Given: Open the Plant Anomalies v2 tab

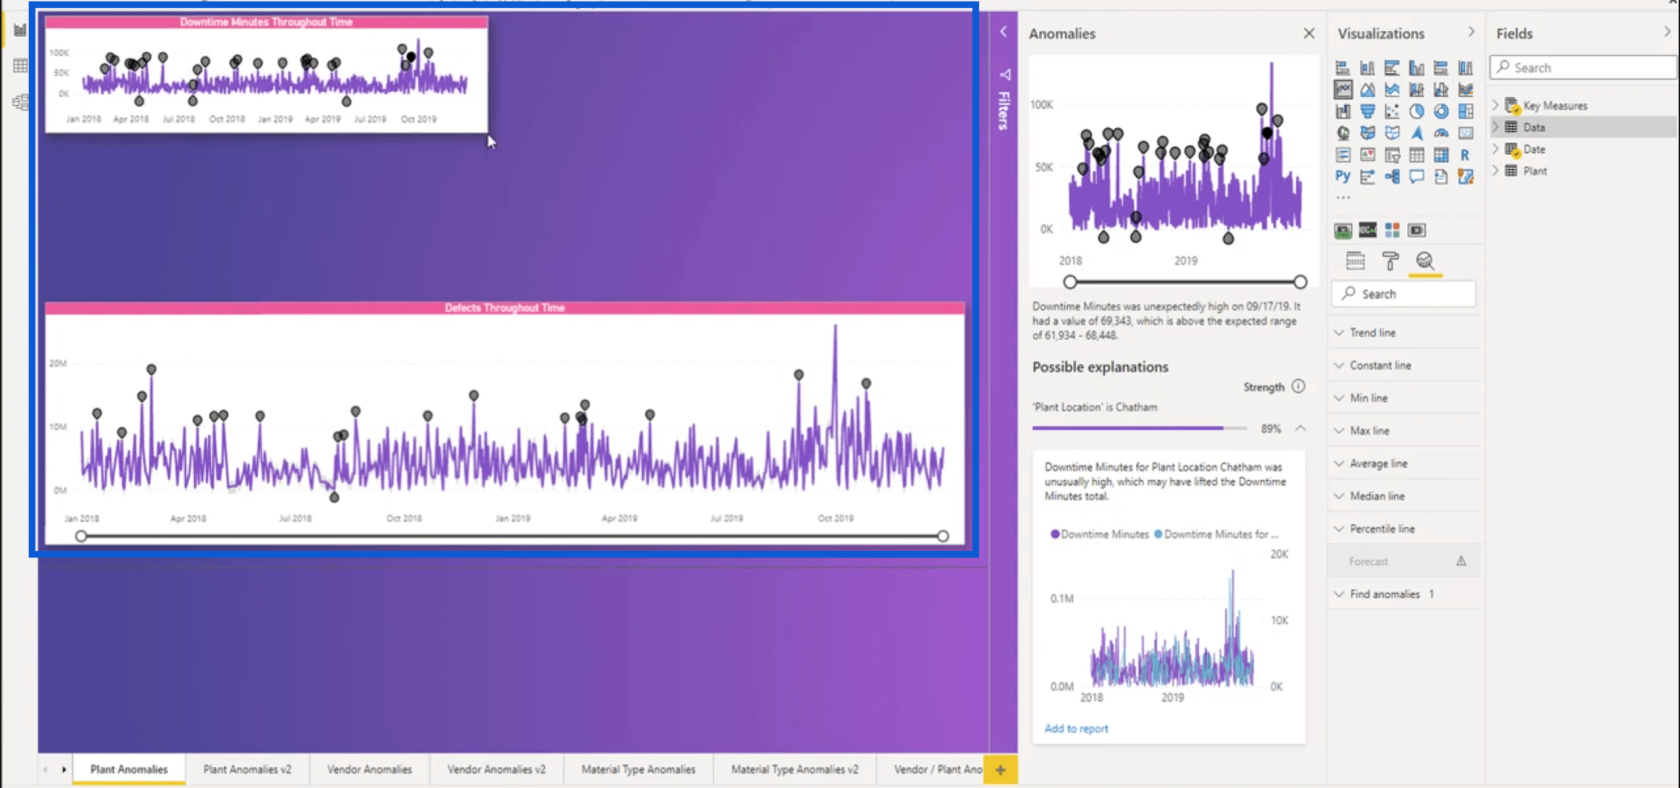Looking at the screenshot, I should click(x=247, y=769).
